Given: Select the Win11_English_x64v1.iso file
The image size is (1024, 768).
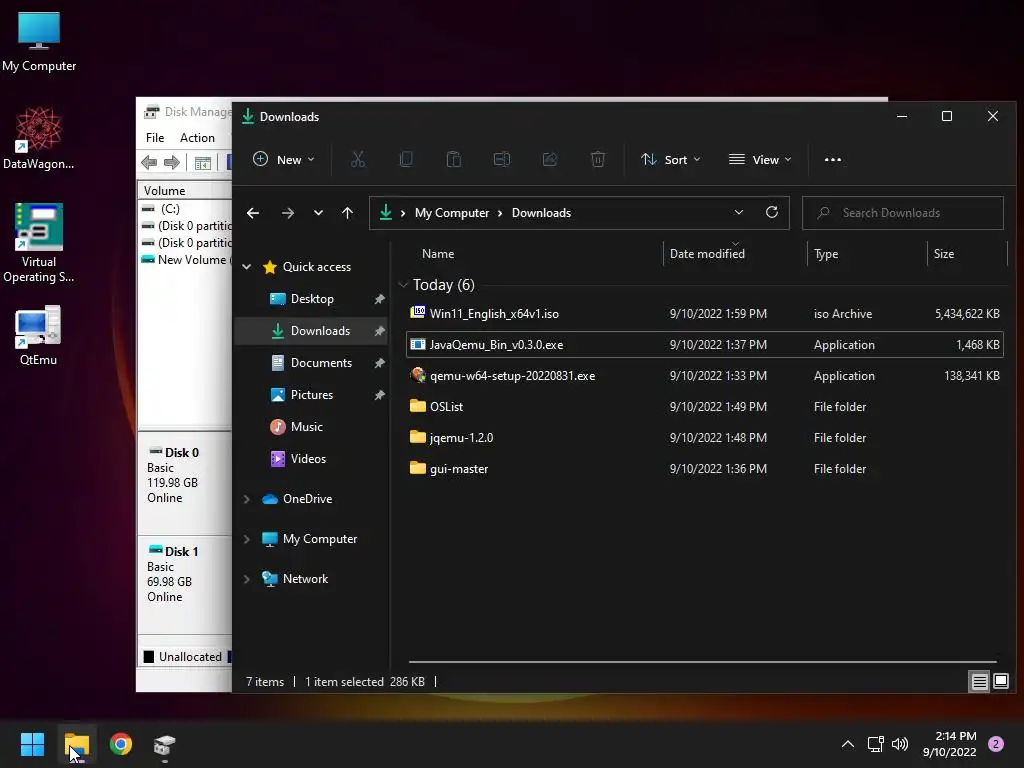Looking at the screenshot, I should 705,313.
